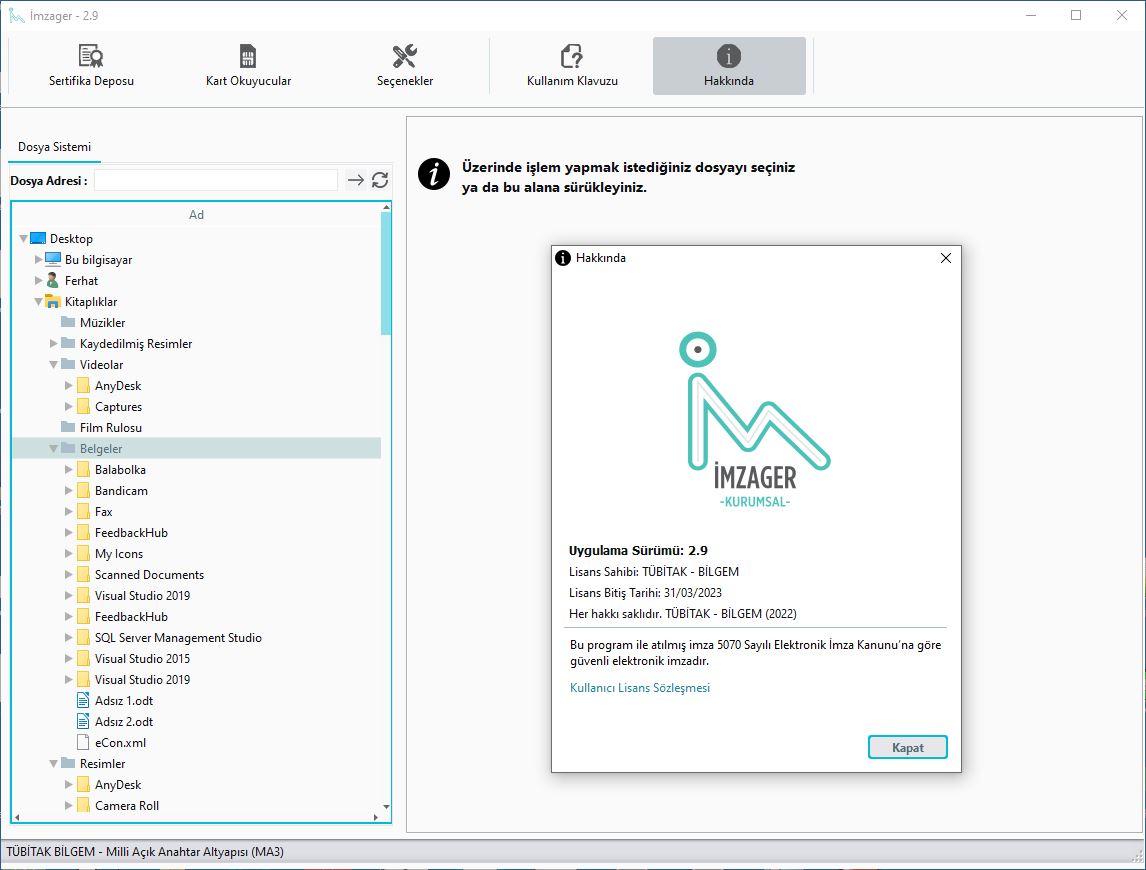This screenshot has width=1146, height=870.
Task: Click the Bandicam folder icon
Action: point(83,491)
